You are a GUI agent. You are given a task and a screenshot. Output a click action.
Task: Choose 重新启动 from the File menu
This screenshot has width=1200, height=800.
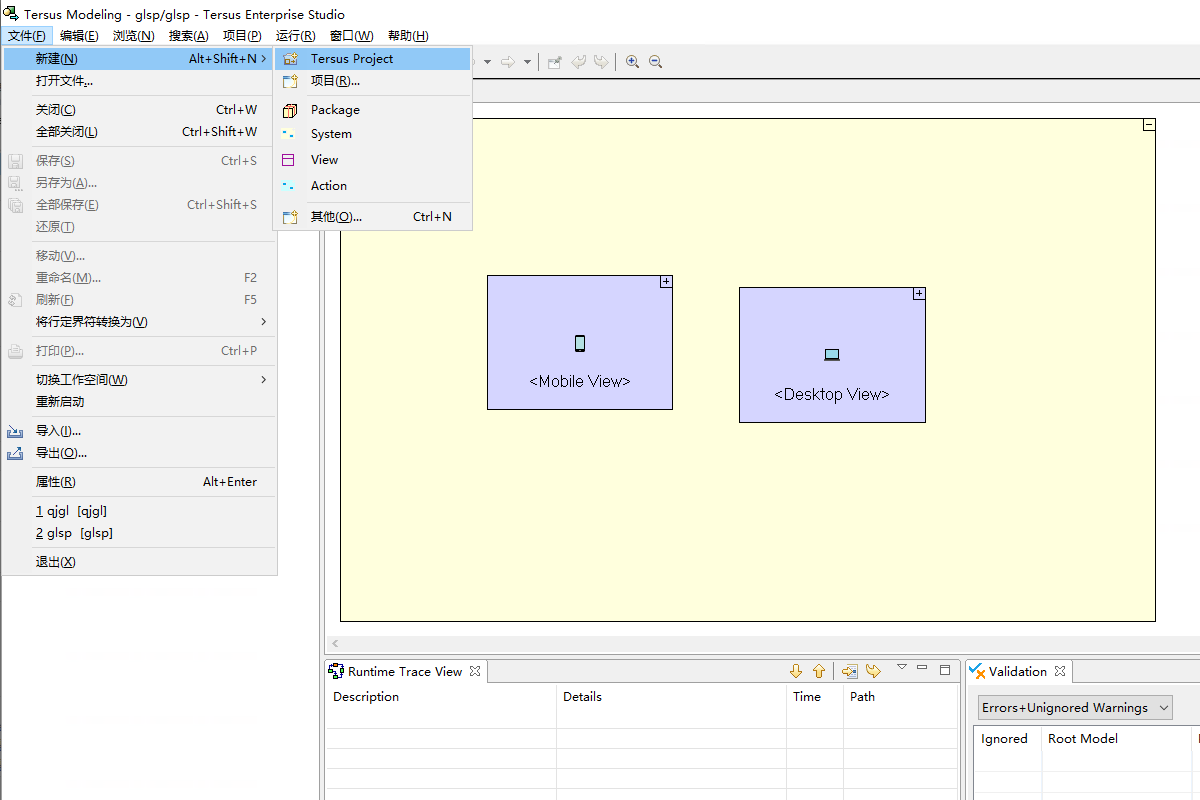(x=139, y=402)
